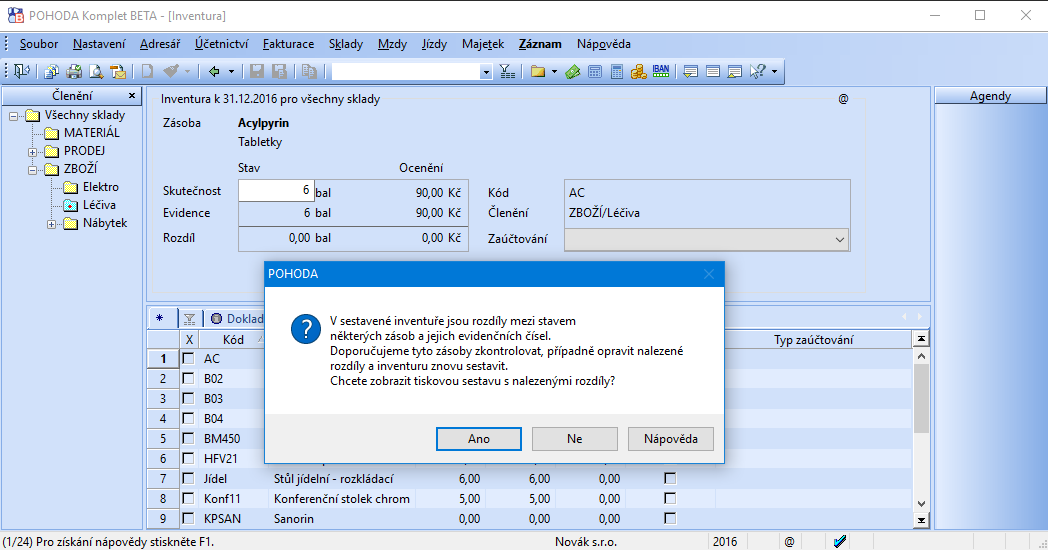Expand the Nábytek folder node
1048x550 pixels.
(x=51, y=225)
